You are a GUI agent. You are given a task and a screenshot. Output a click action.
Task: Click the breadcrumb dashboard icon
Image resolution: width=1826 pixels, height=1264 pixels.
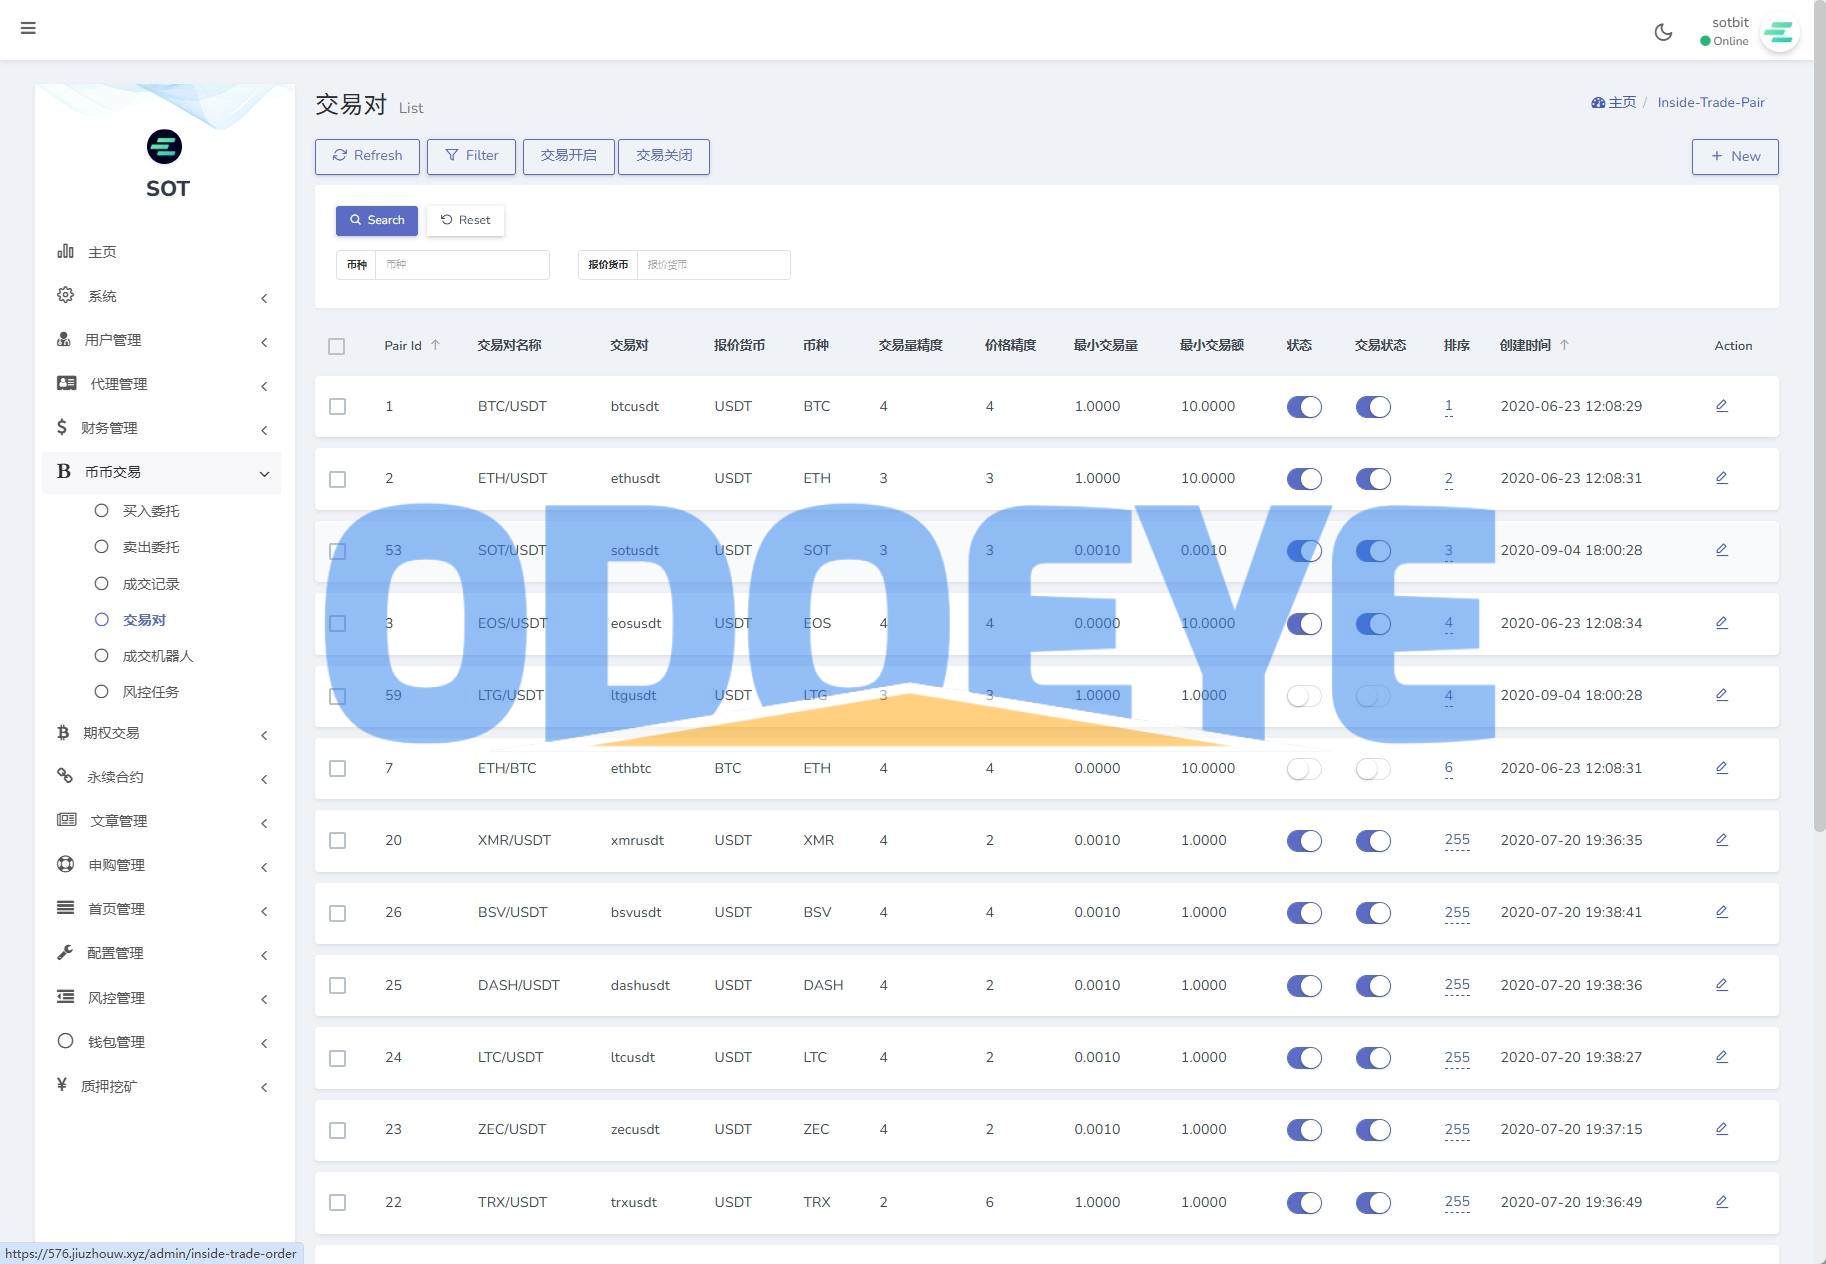(x=1598, y=102)
